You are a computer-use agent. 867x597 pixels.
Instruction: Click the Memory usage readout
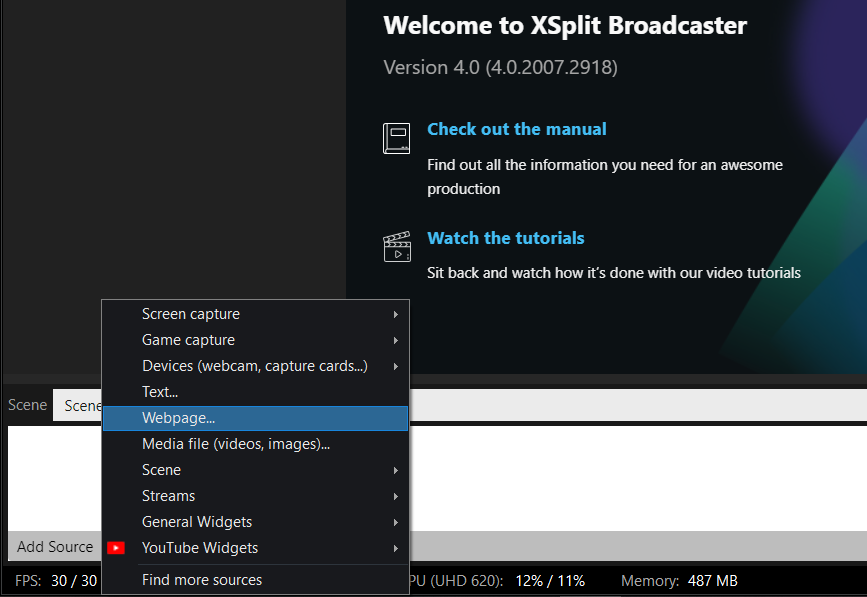click(679, 580)
